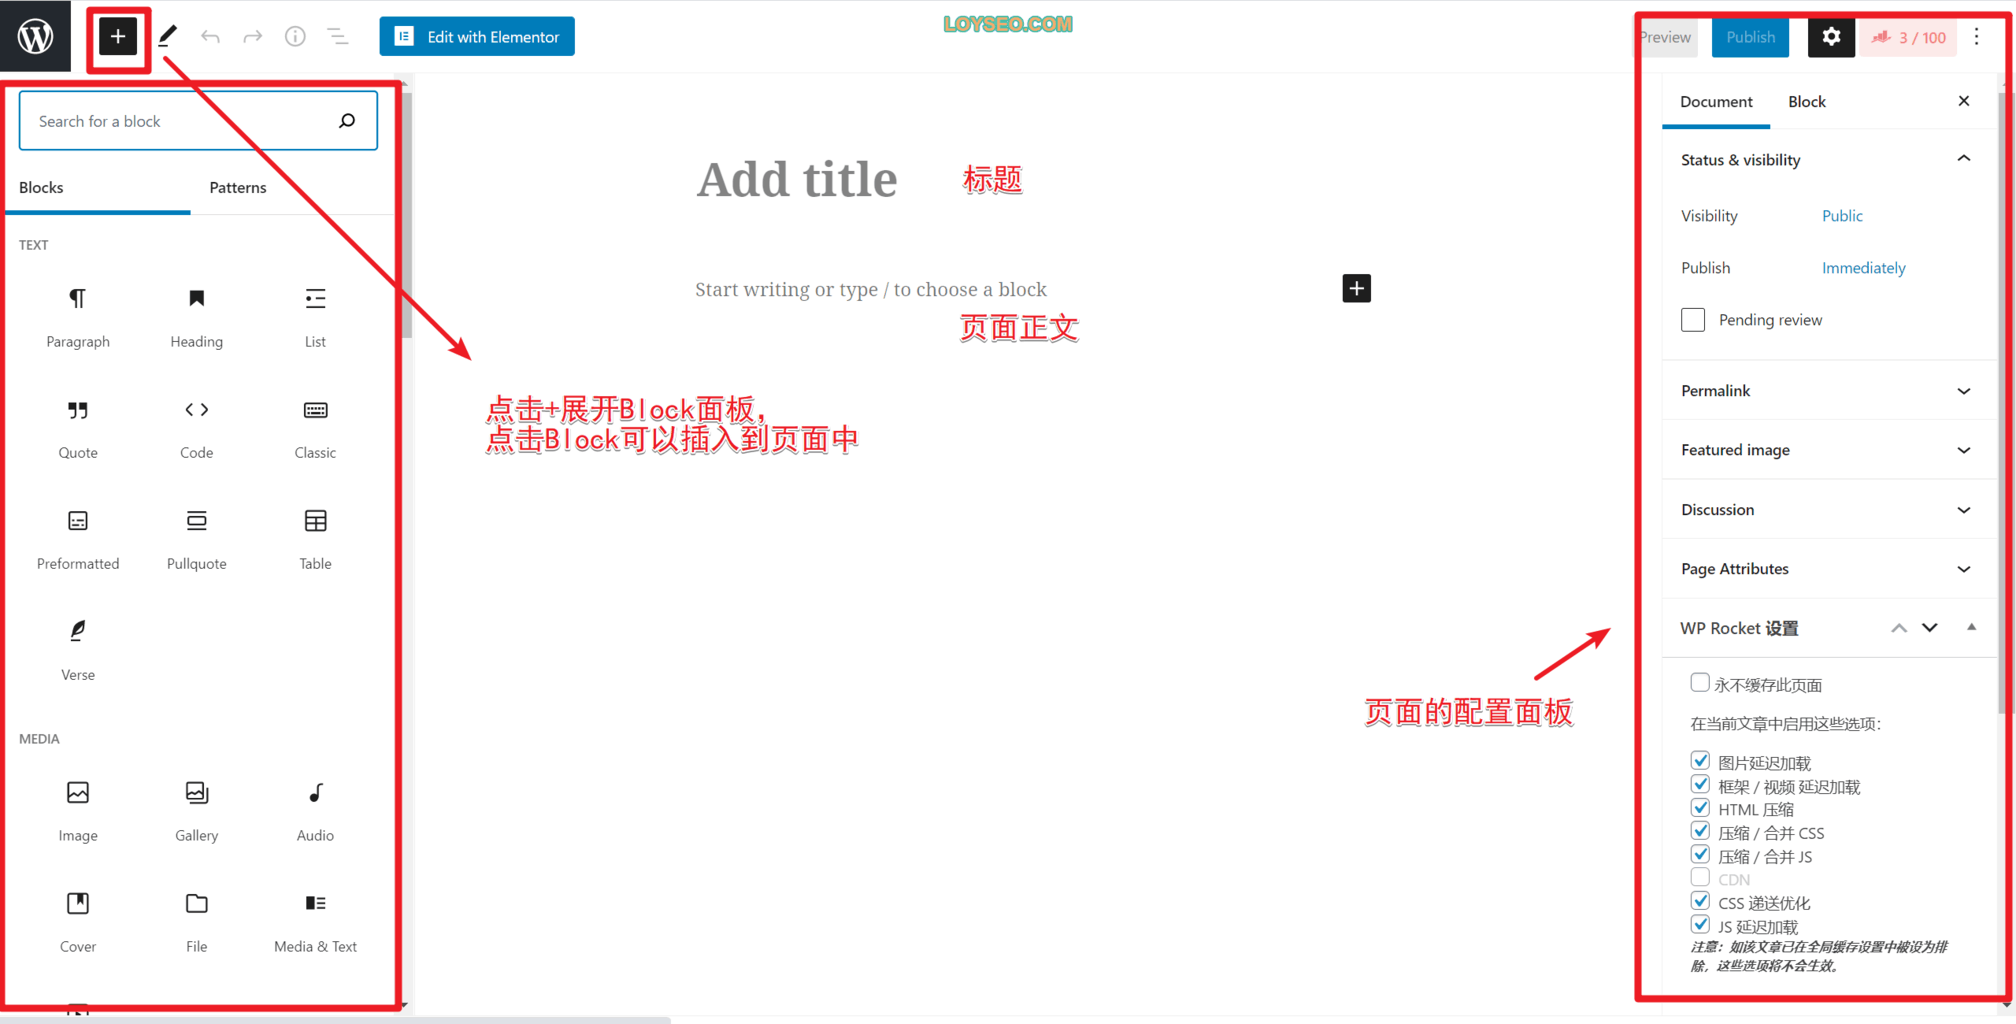
Task: Change publish time via Immediately link
Action: point(1863,268)
